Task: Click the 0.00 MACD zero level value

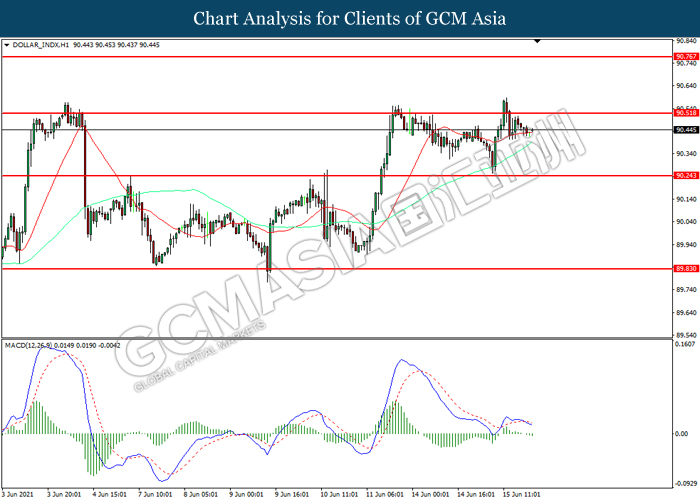Action: point(682,434)
